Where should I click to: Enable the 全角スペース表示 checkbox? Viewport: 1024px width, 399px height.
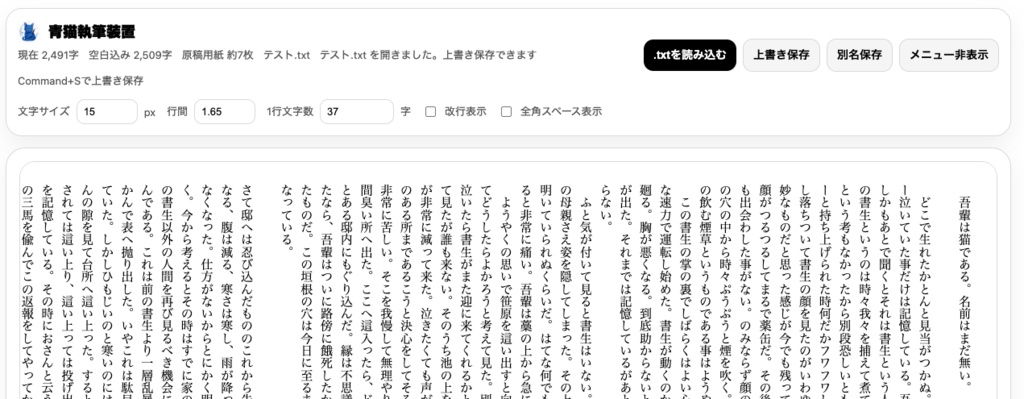coord(506,112)
